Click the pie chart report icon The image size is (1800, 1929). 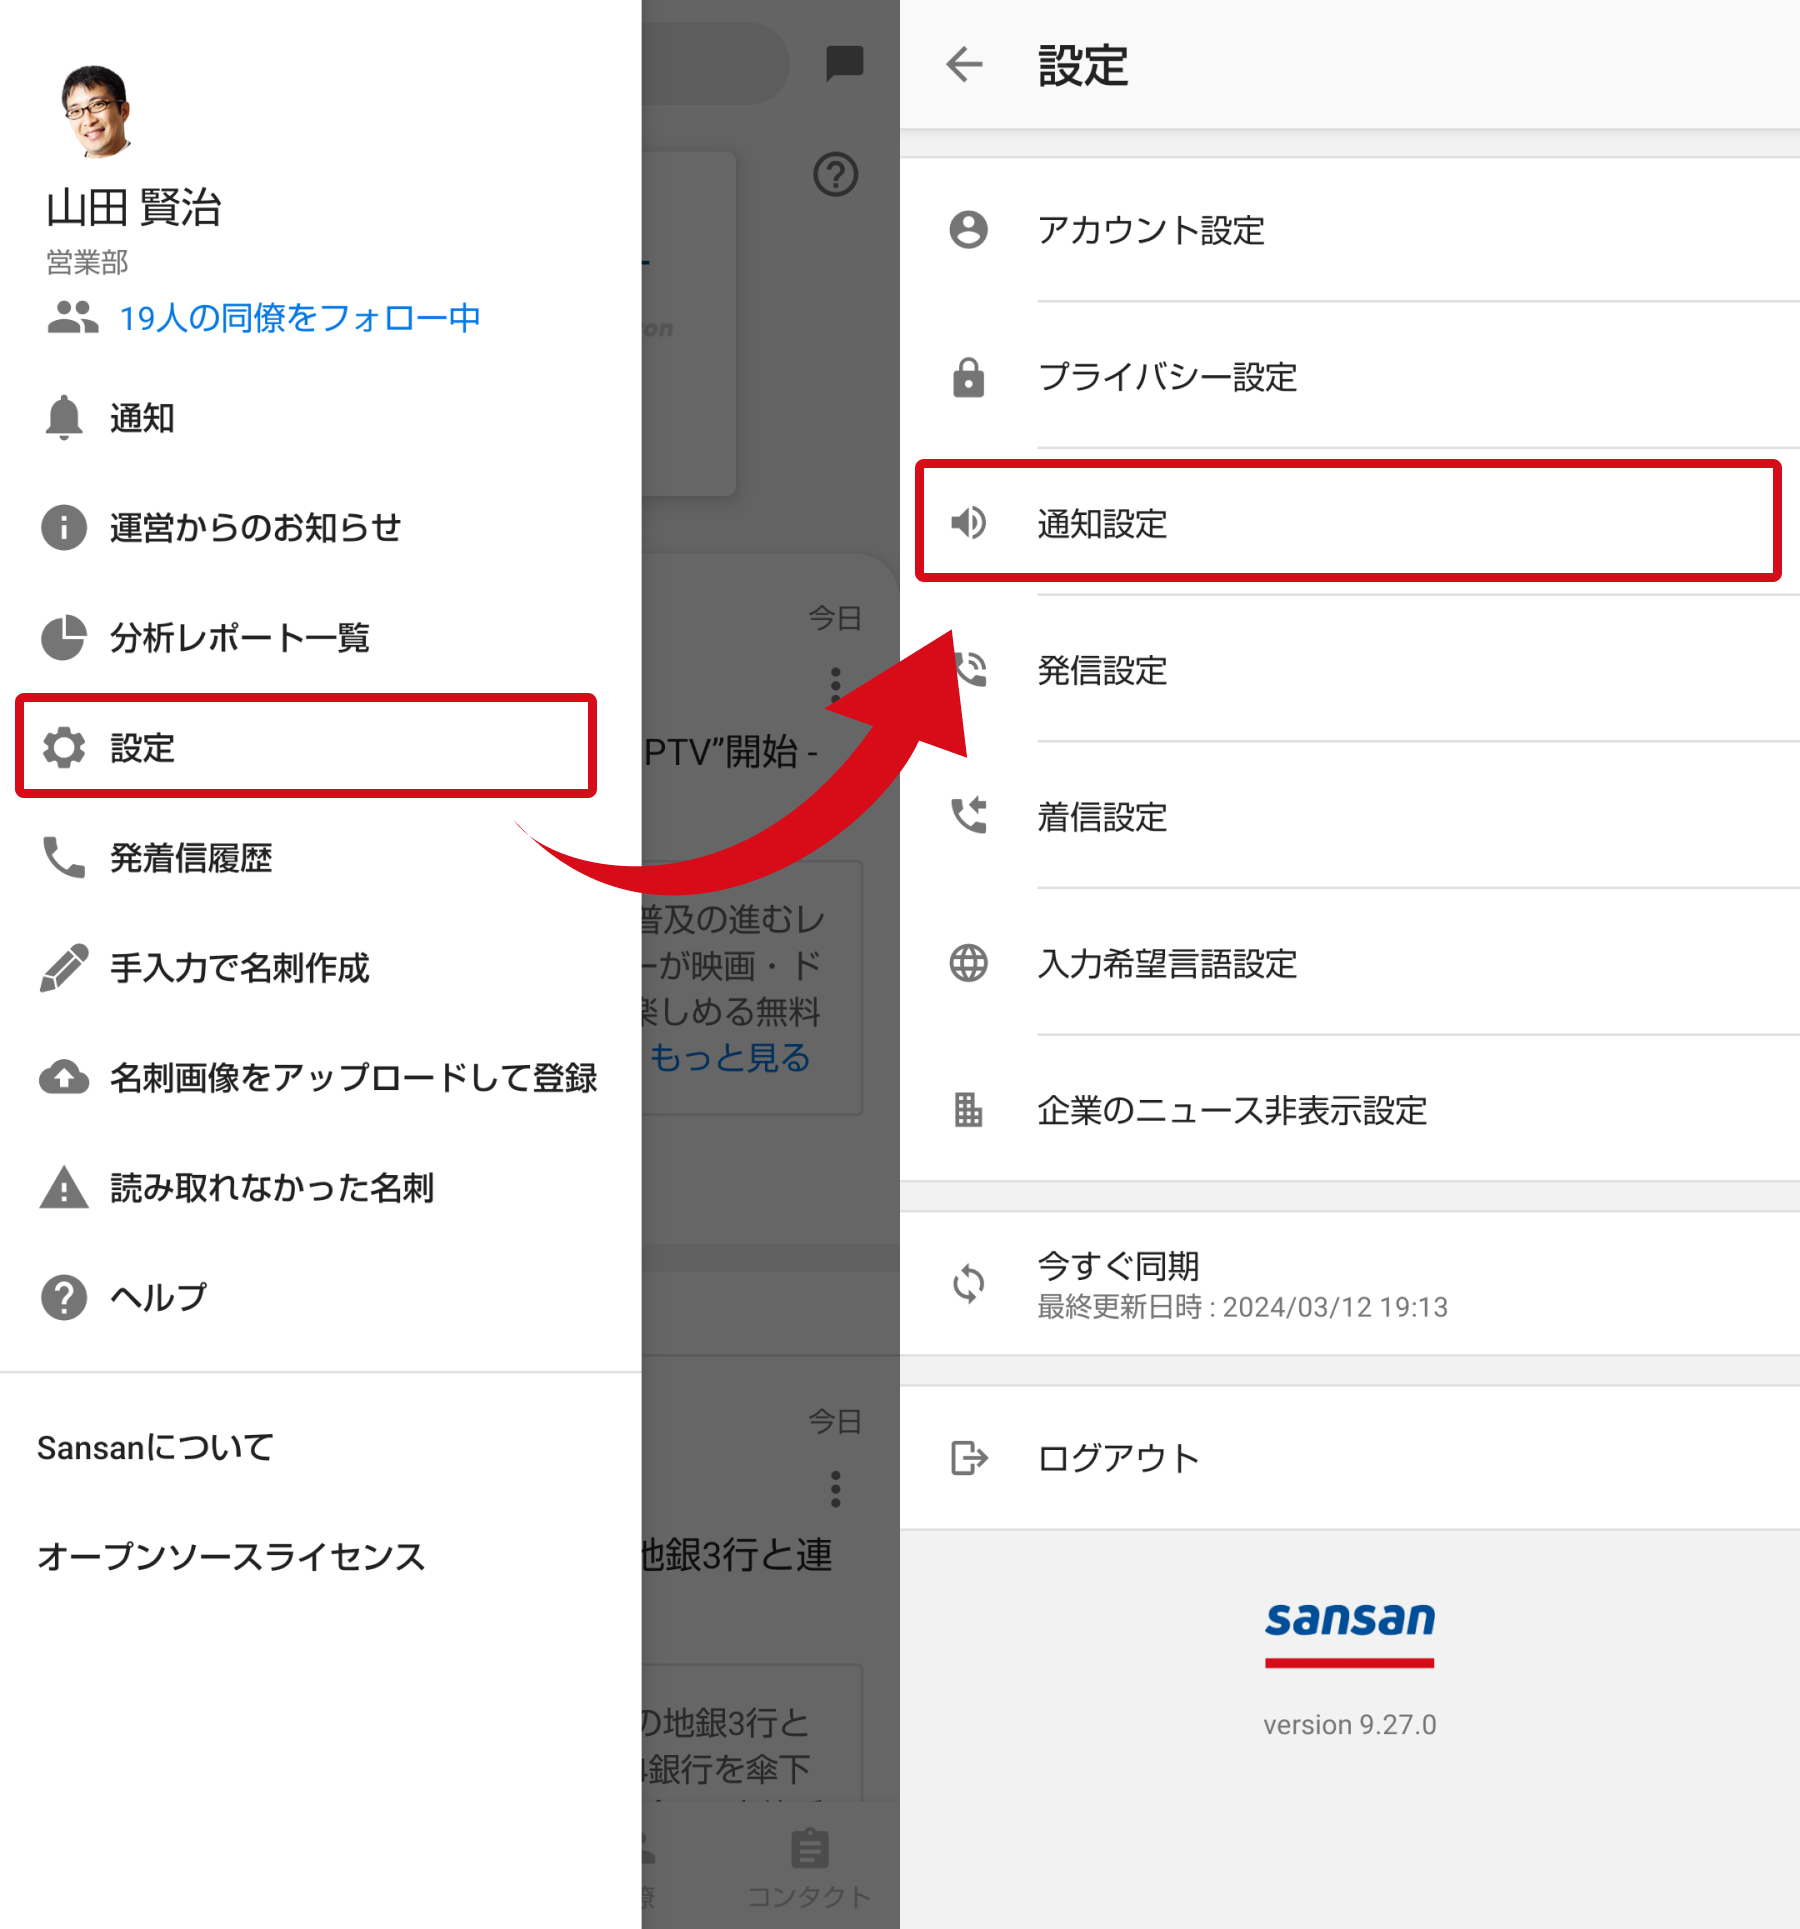64,637
